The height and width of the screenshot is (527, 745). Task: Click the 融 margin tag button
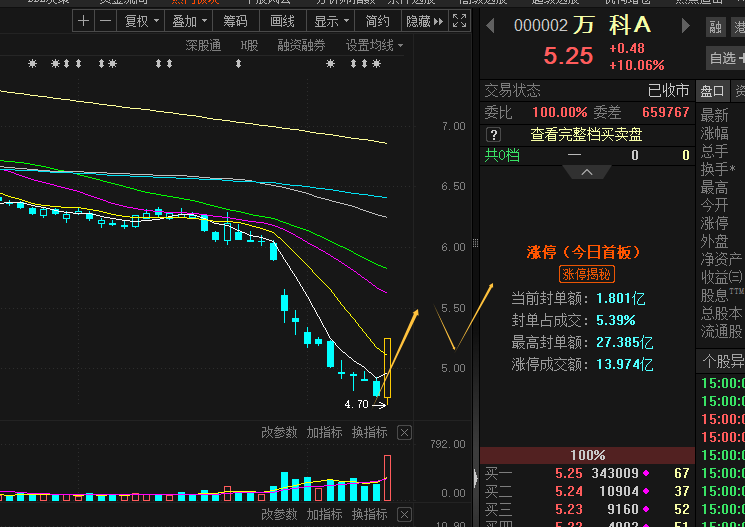716,27
